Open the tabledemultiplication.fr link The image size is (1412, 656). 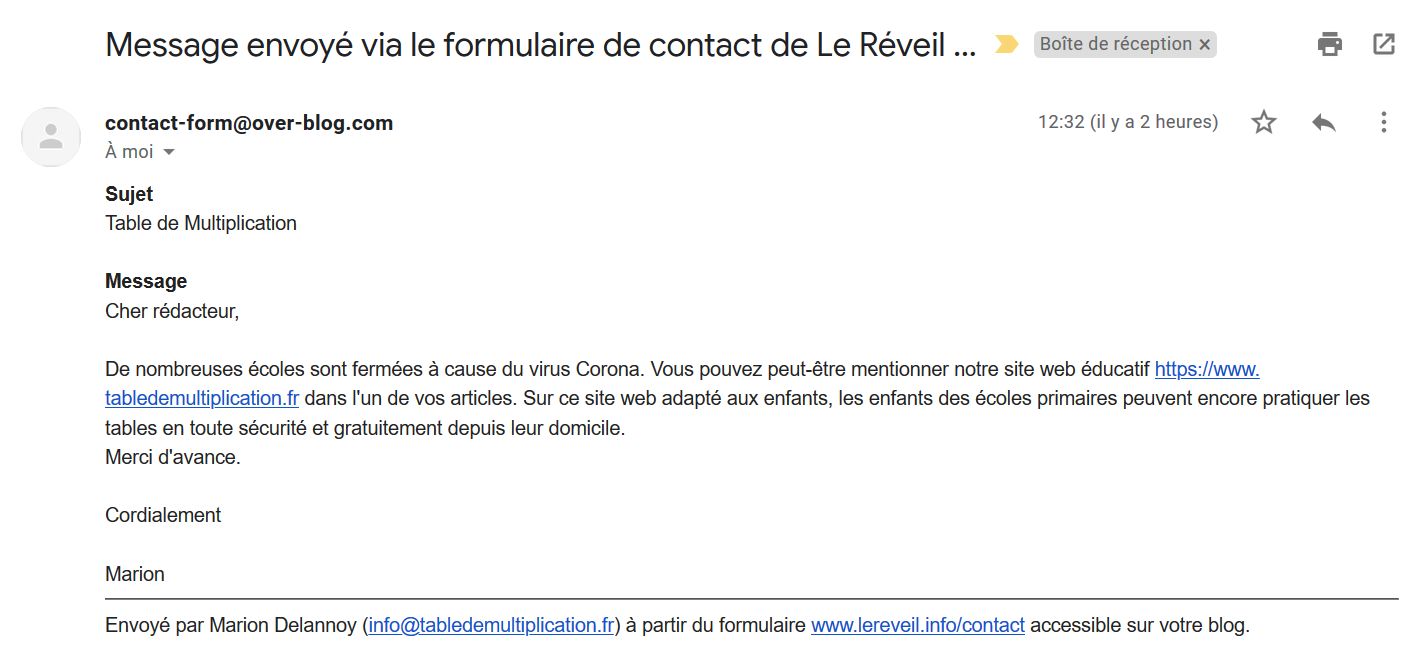click(x=202, y=398)
